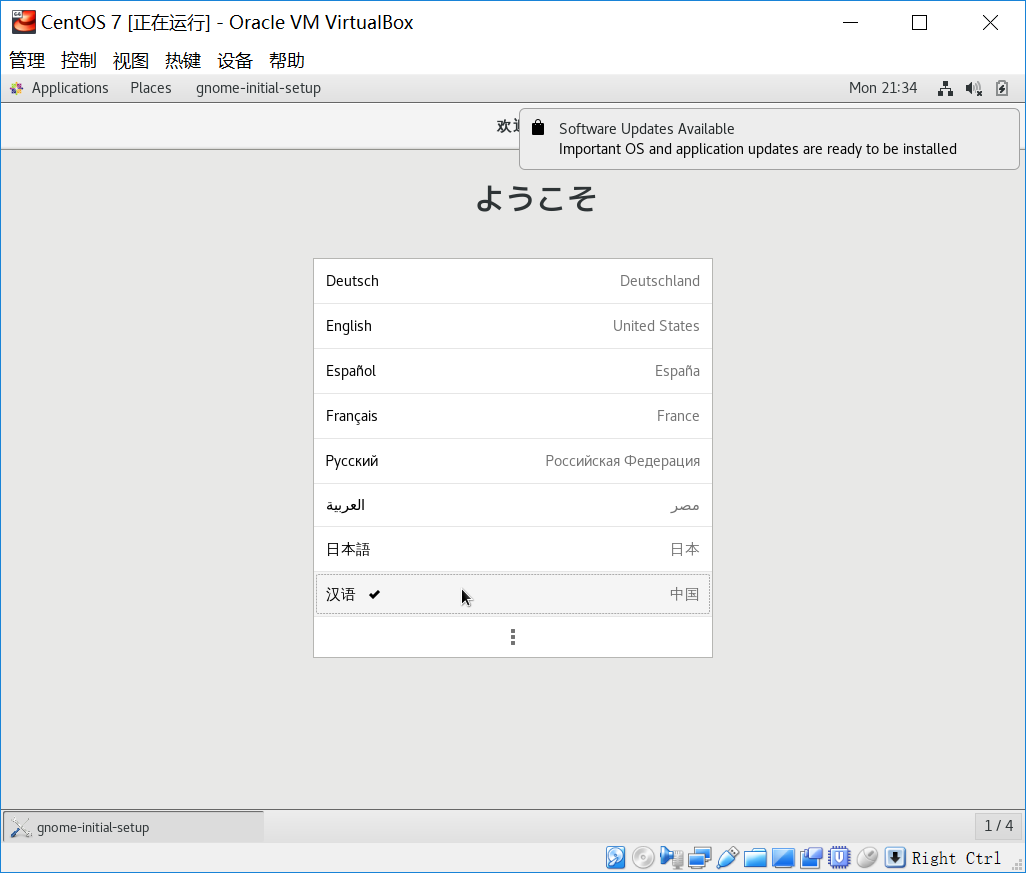Click the display settings icon in status bar
The height and width of the screenshot is (873, 1026).
[x=783, y=857]
